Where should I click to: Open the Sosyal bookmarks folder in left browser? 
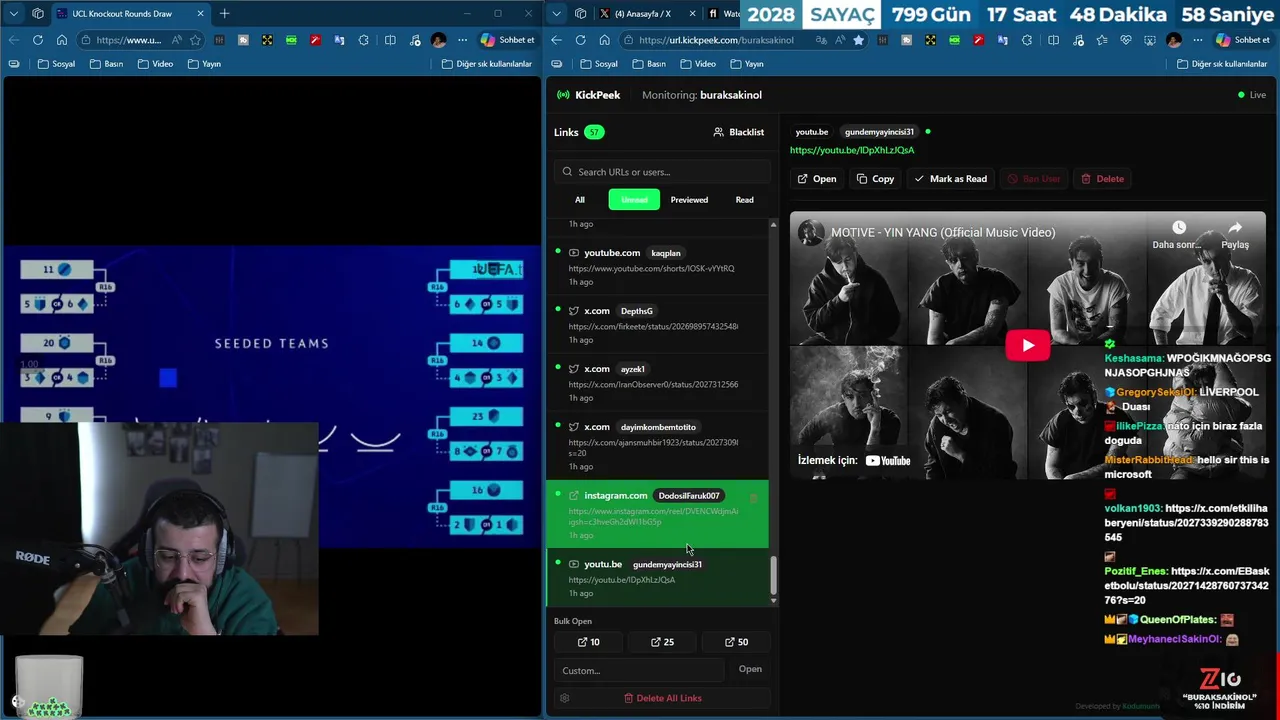click(x=56, y=64)
